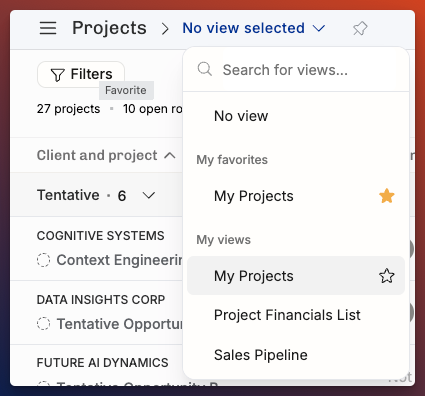This screenshot has width=425, height=396.
Task: Open the No view selected dropdown
Action: pyautogui.click(x=254, y=28)
